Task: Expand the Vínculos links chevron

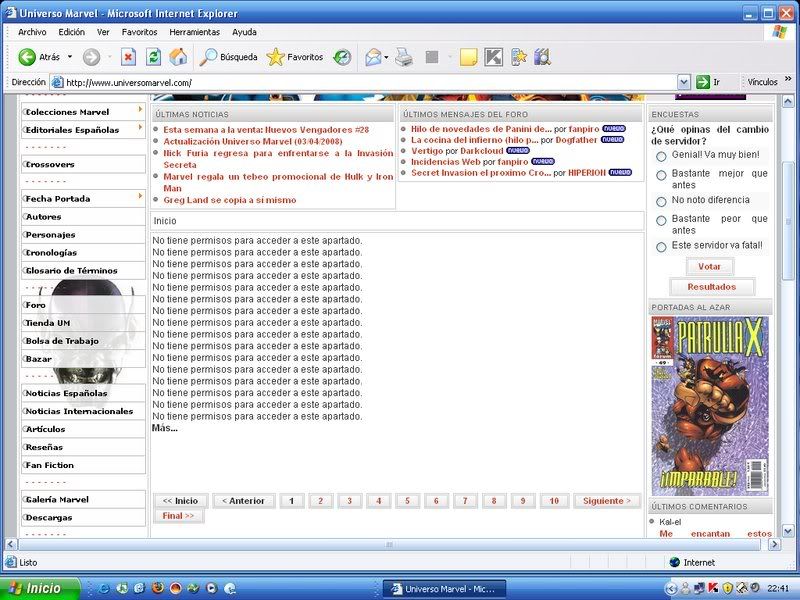Action: click(x=788, y=80)
